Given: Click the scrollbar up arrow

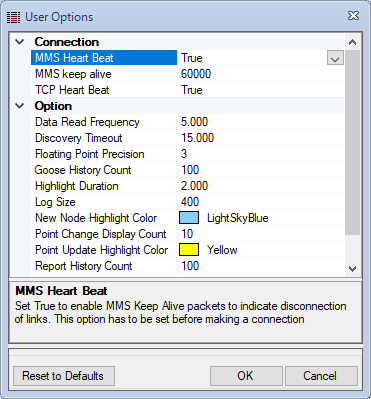Looking at the screenshot, I should (352, 42).
